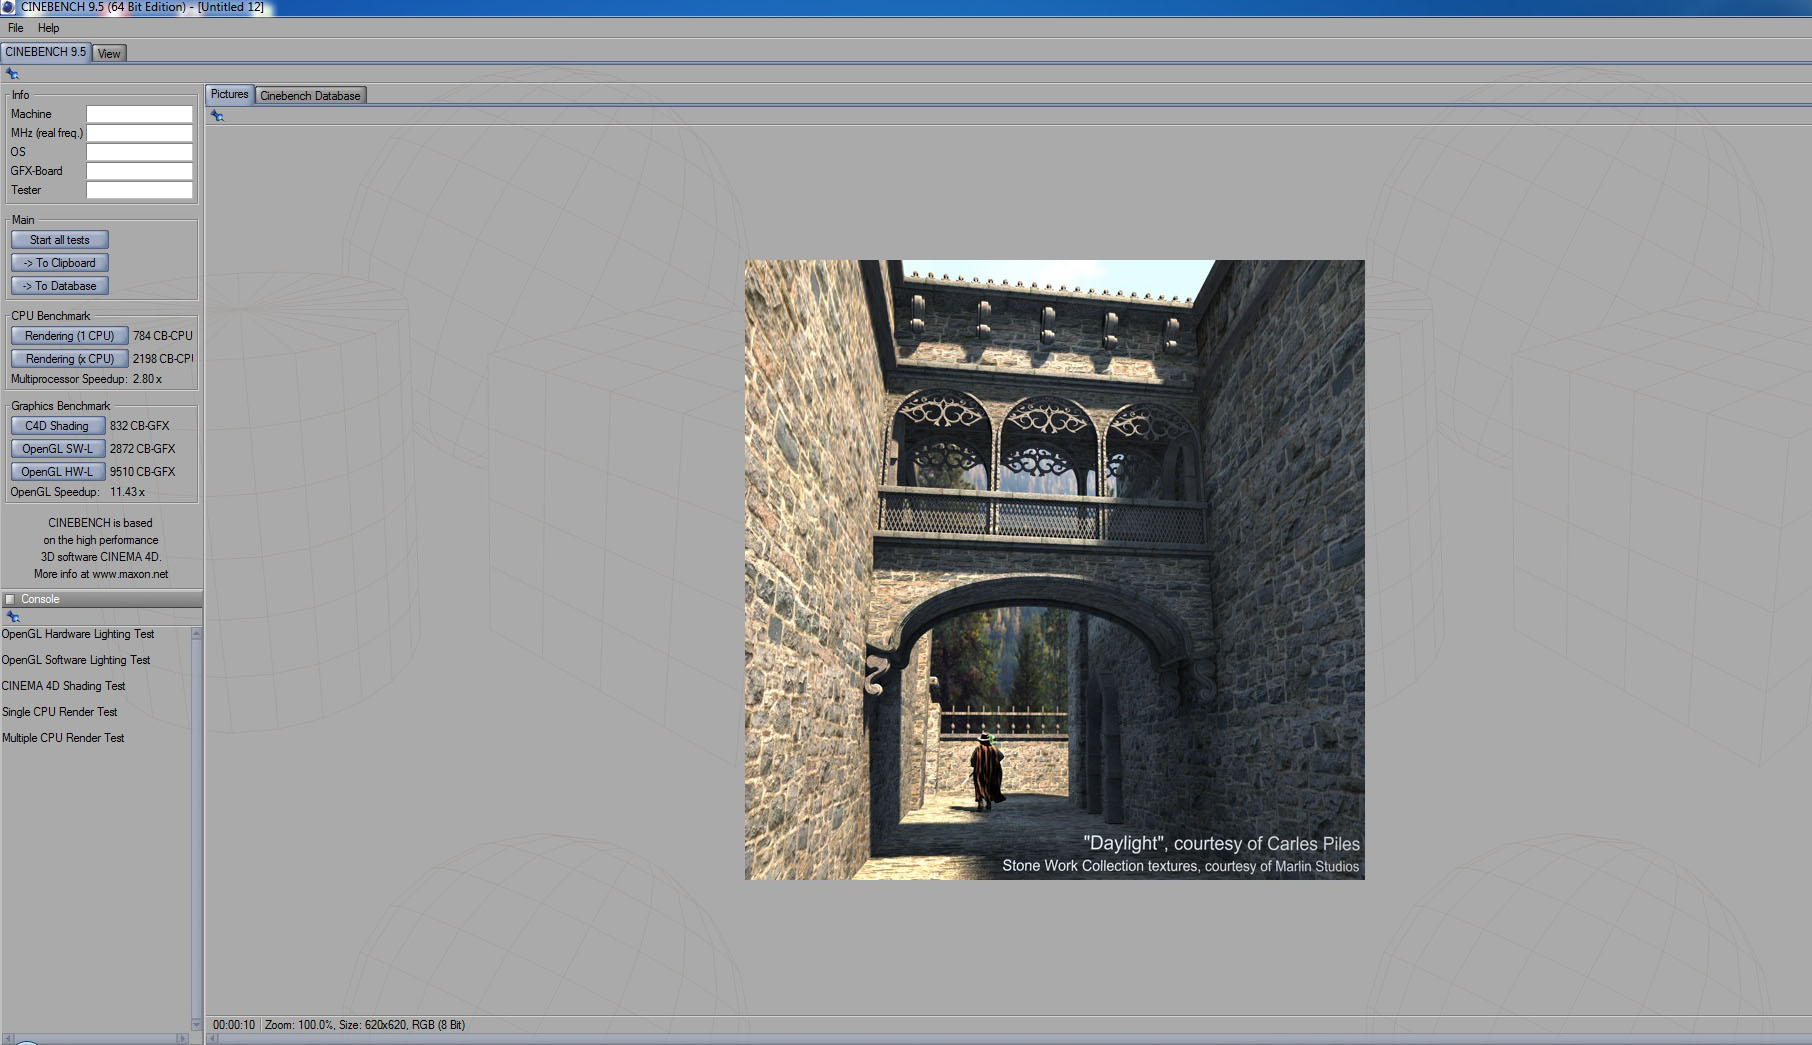
Task: Click 'More info at www.maxon.net' text
Action: point(101,574)
